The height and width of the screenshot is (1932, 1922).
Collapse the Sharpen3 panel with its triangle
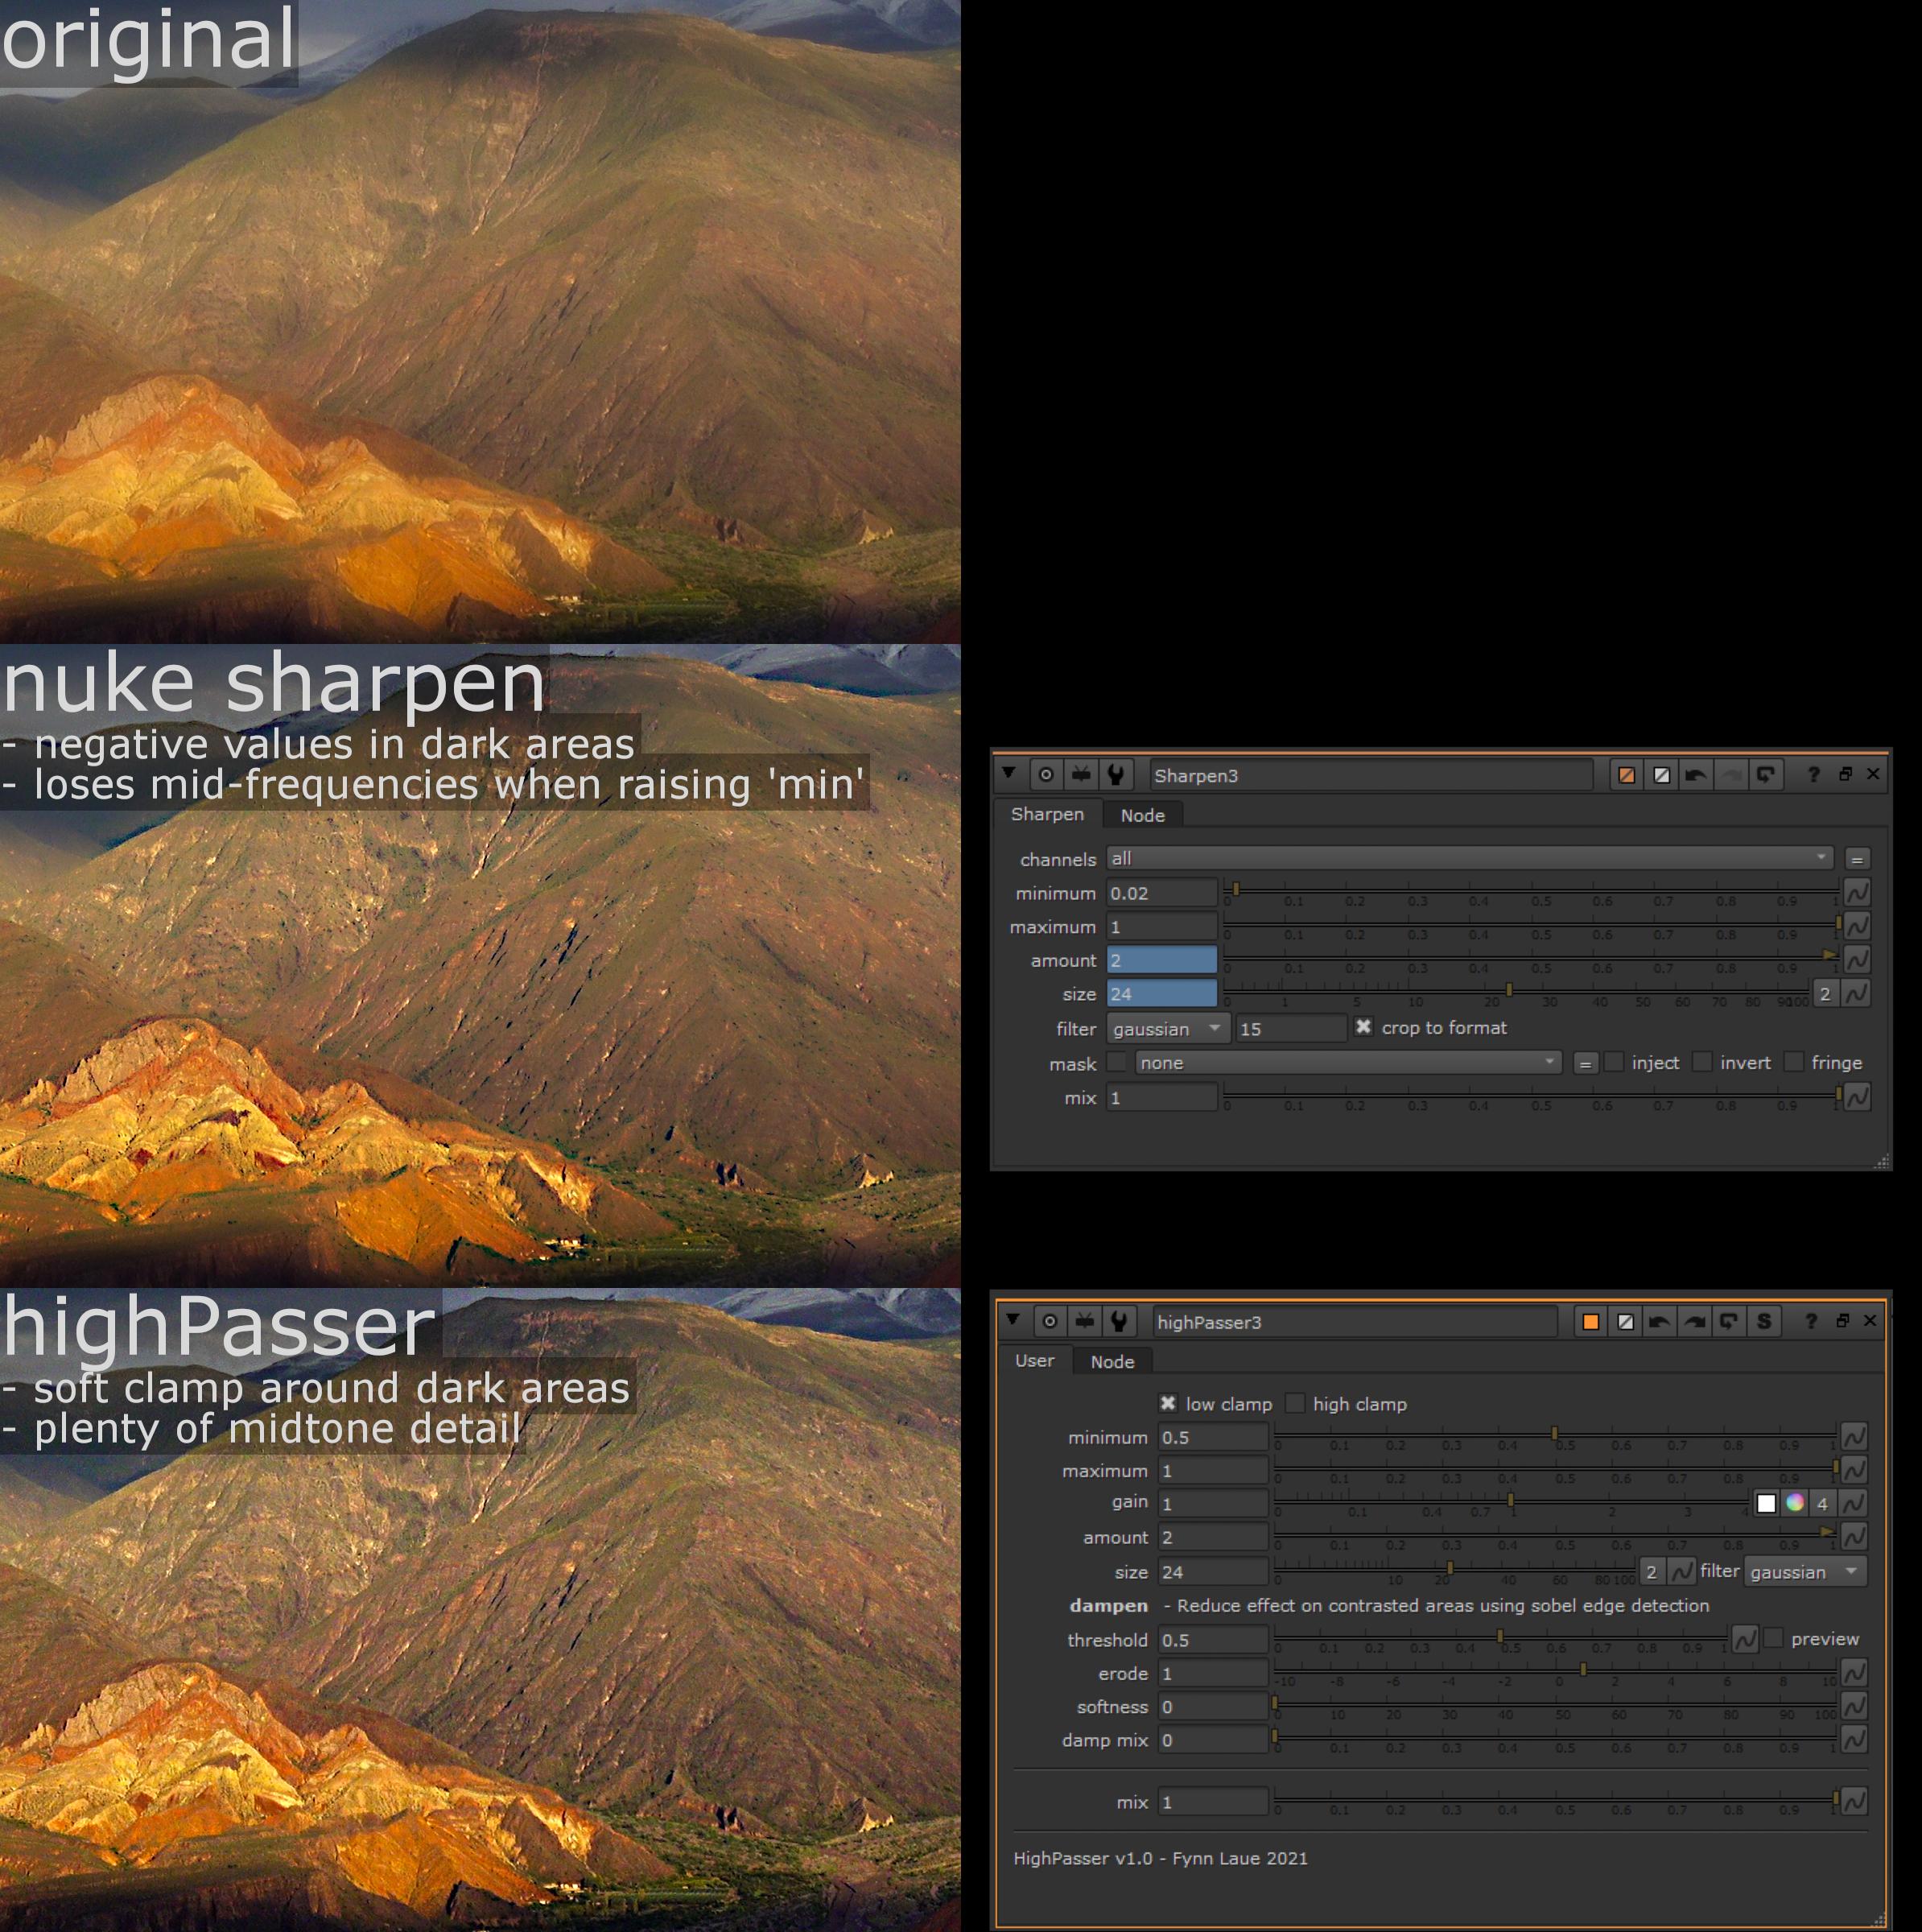[x=1009, y=773]
